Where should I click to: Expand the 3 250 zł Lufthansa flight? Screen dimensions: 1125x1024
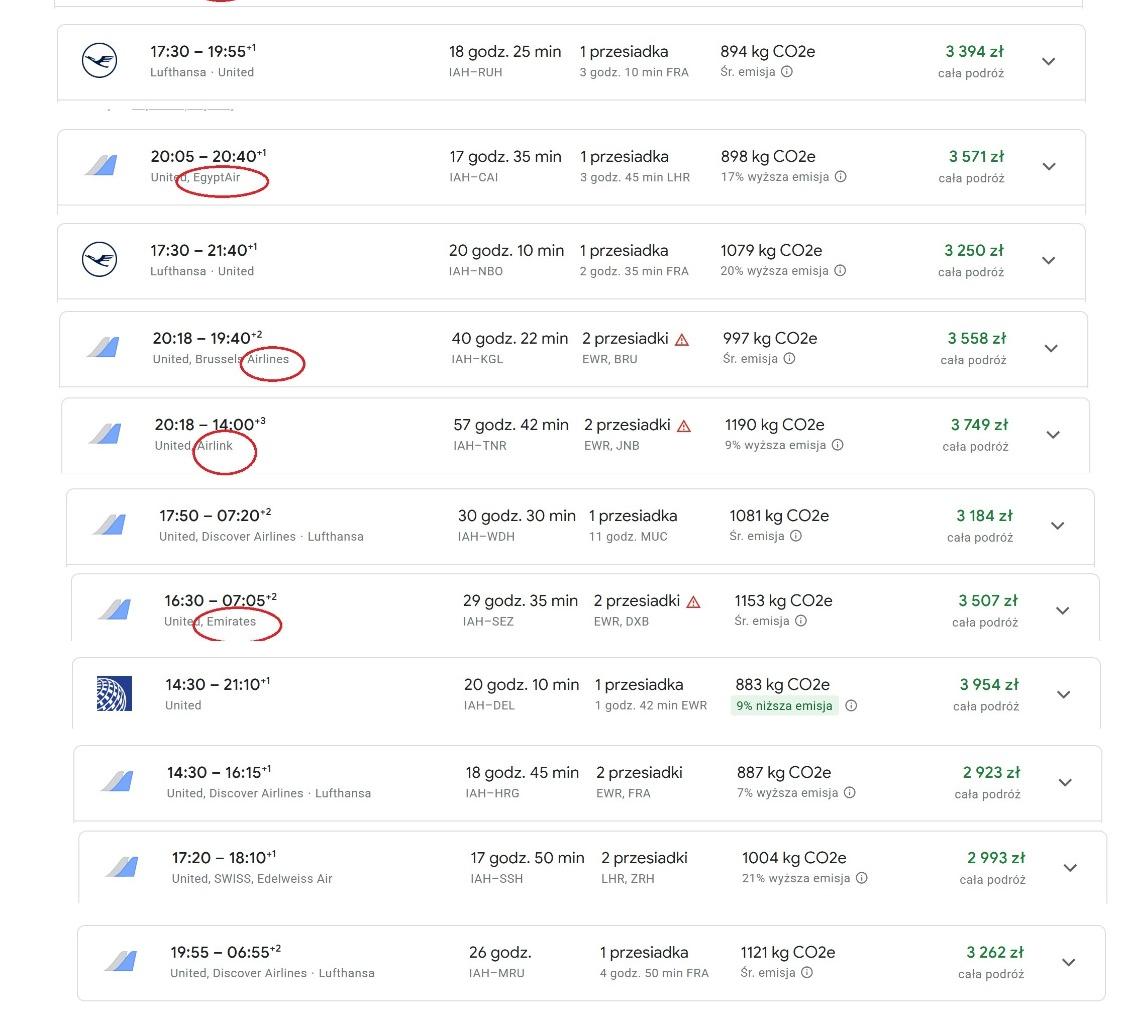(x=1048, y=260)
